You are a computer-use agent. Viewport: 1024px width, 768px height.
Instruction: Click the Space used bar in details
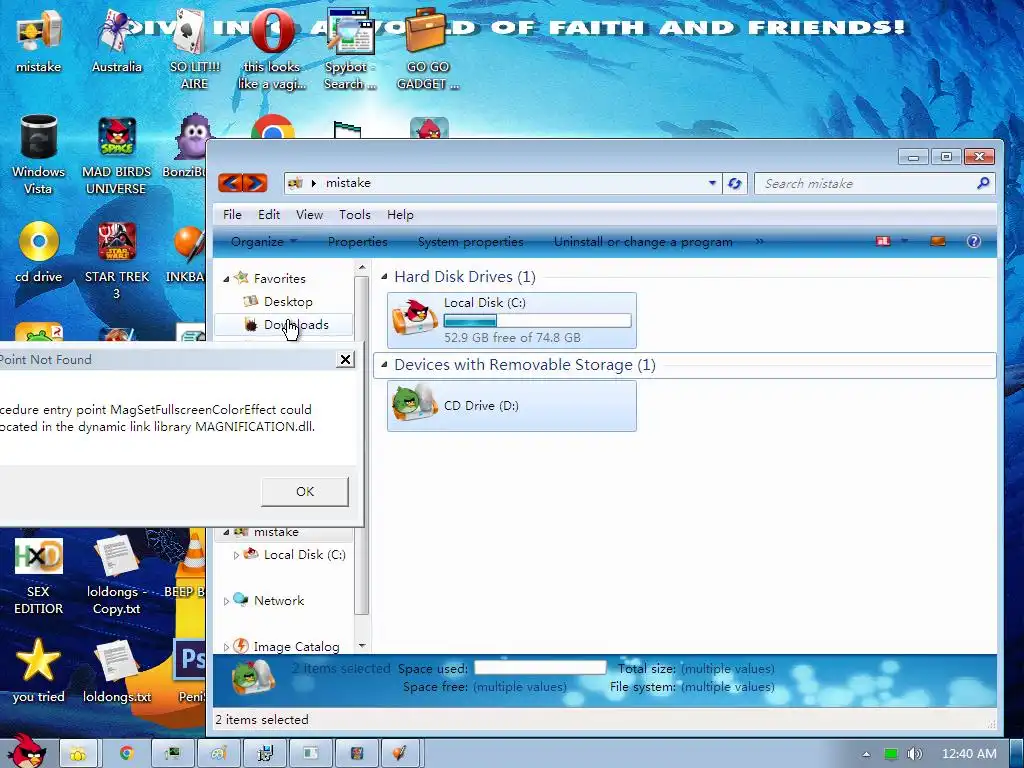tap(540, 667)
